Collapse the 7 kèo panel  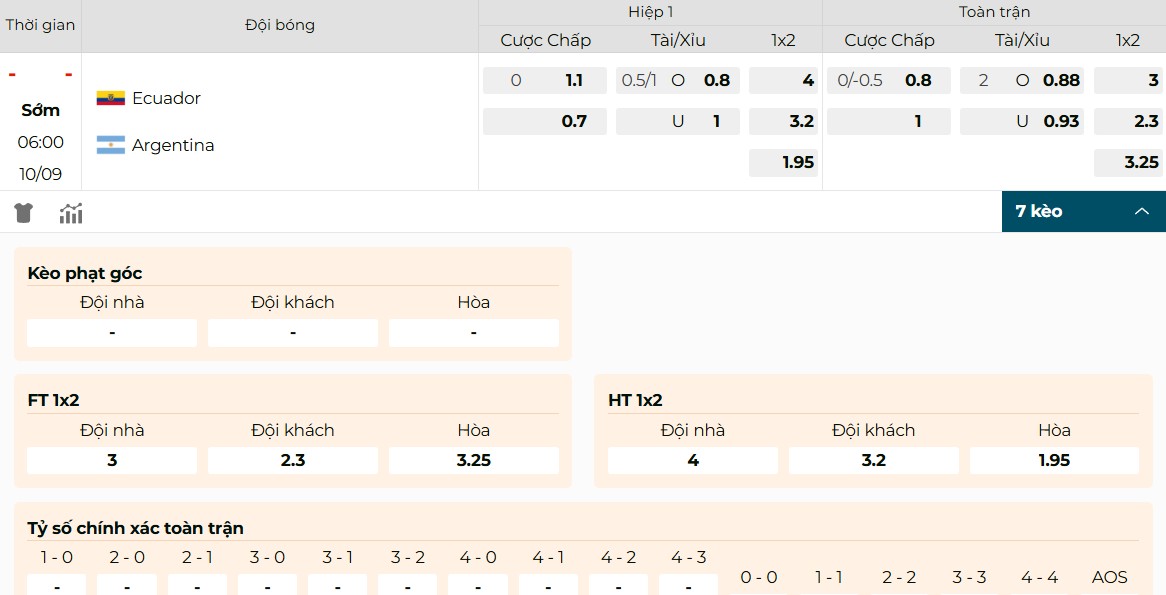[x=1141, y=211]
